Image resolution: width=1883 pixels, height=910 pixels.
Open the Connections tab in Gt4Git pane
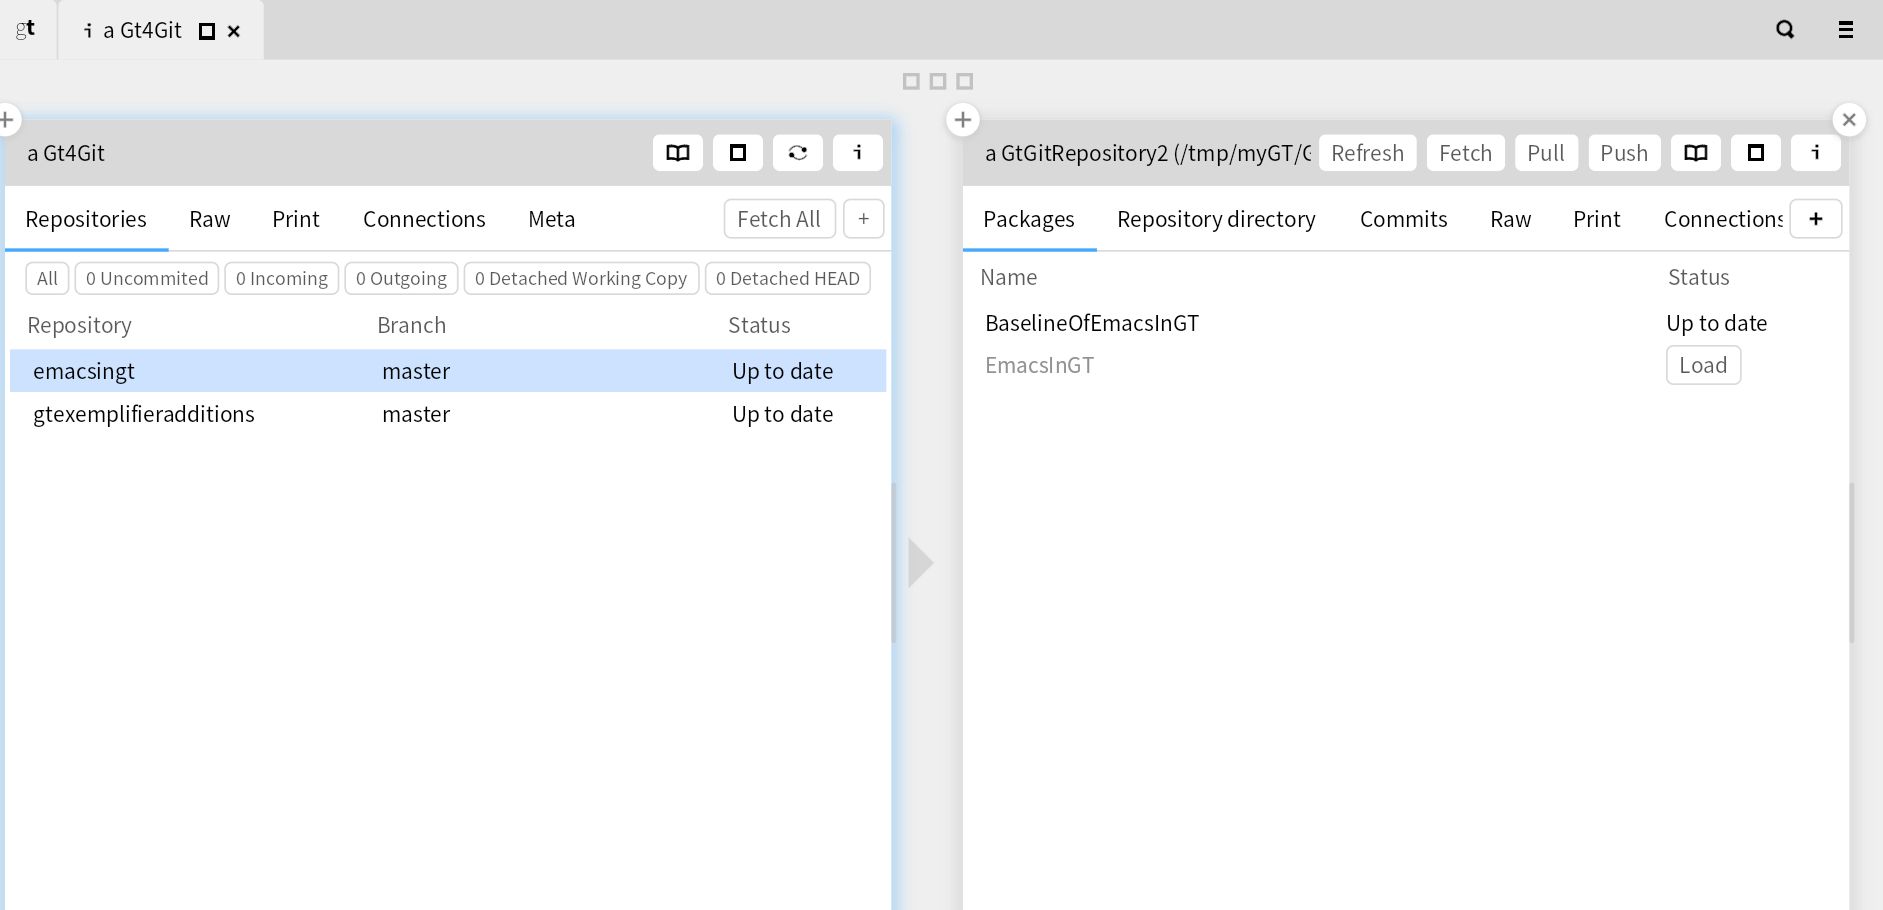[x=424, y=219]
